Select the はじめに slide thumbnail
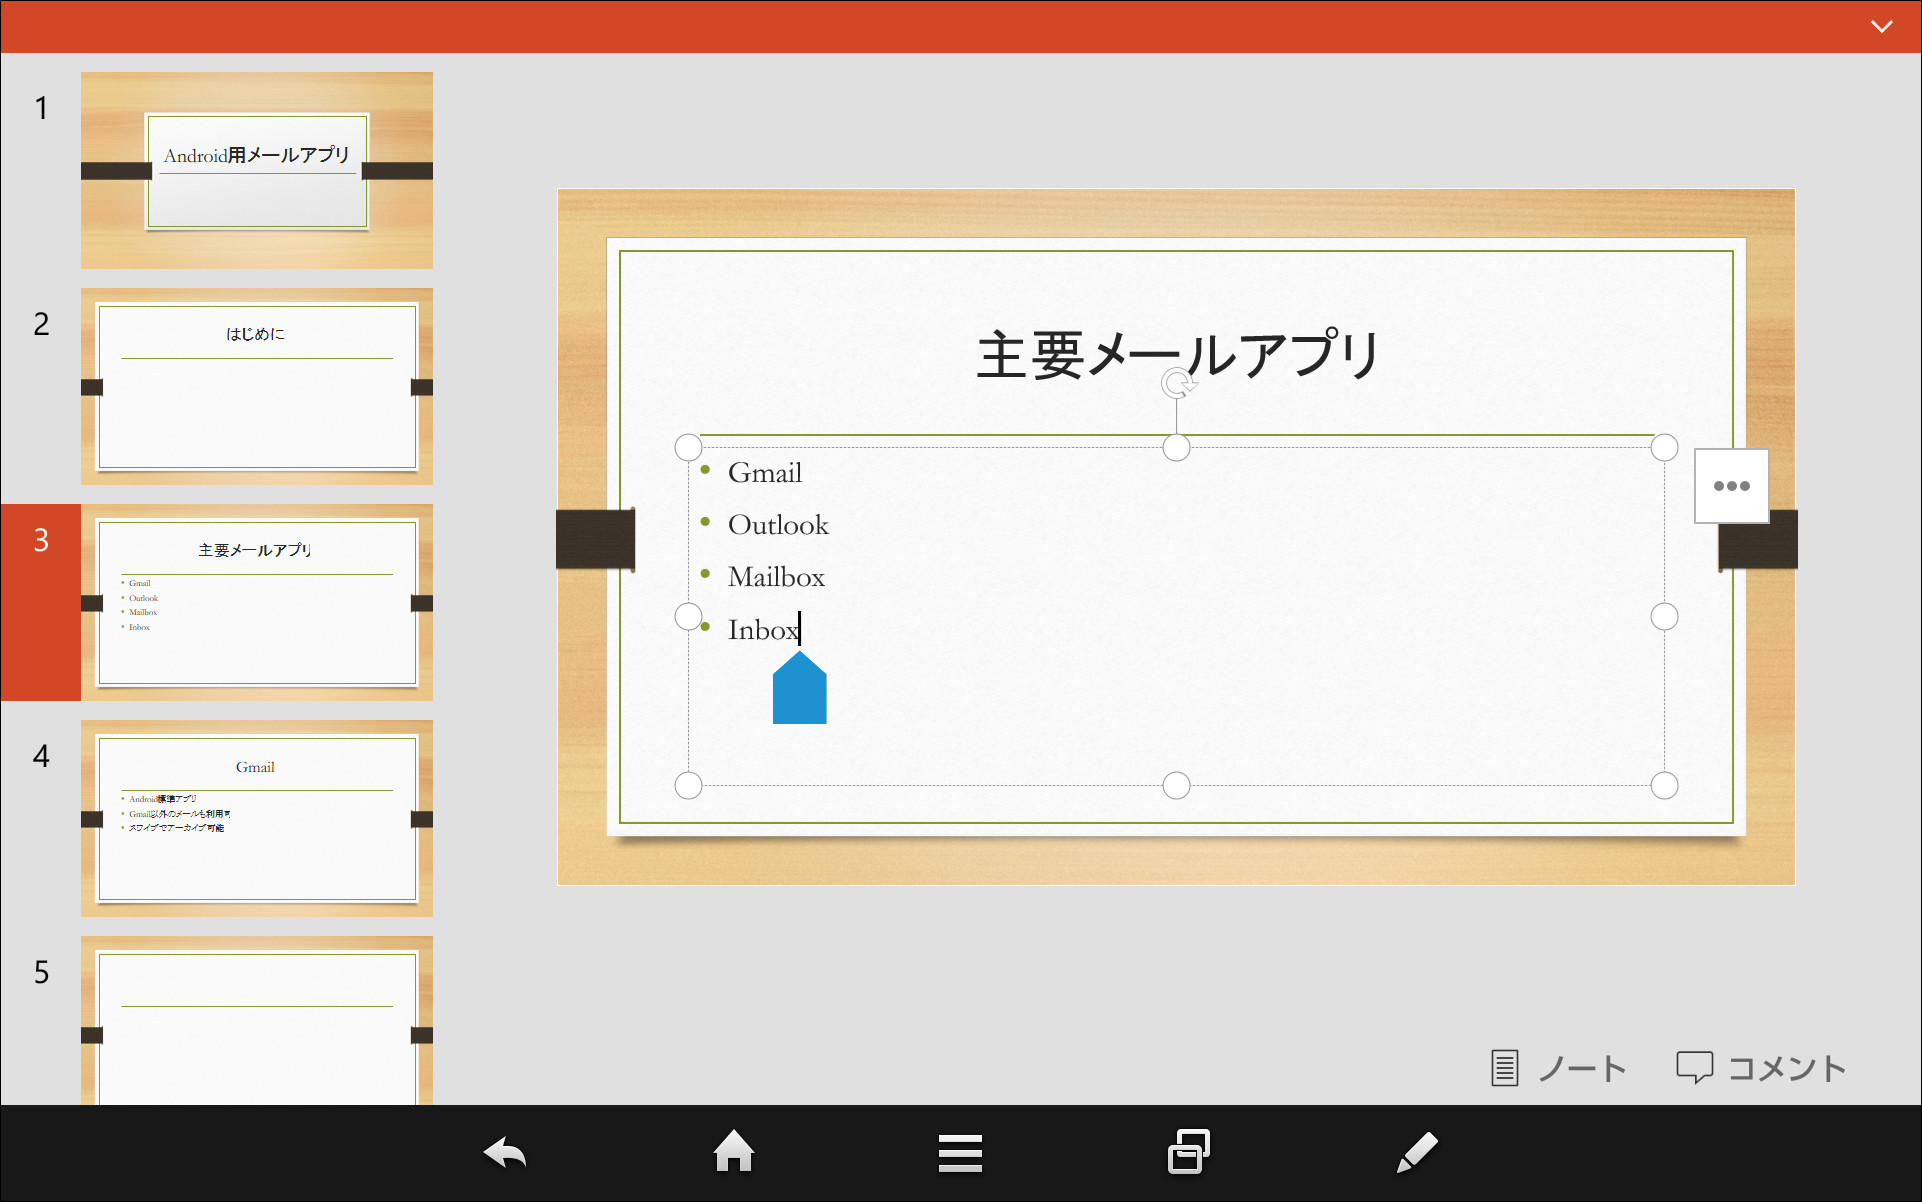 click(x=256, y=386)
